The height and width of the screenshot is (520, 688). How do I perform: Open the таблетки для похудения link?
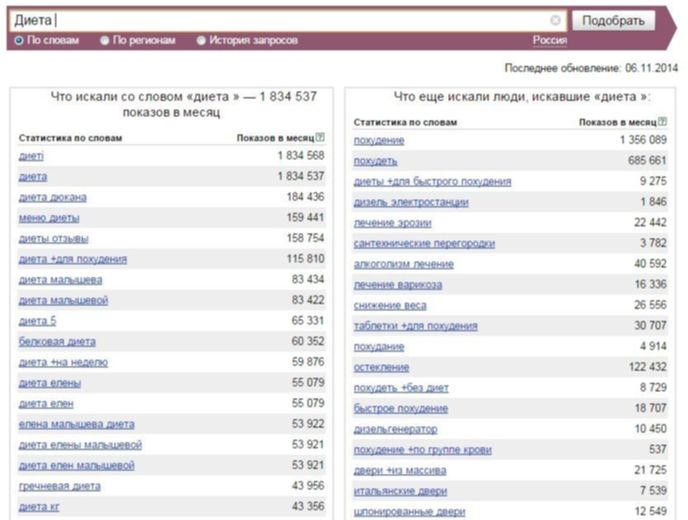pyautogui.click(x=416, y=326)
